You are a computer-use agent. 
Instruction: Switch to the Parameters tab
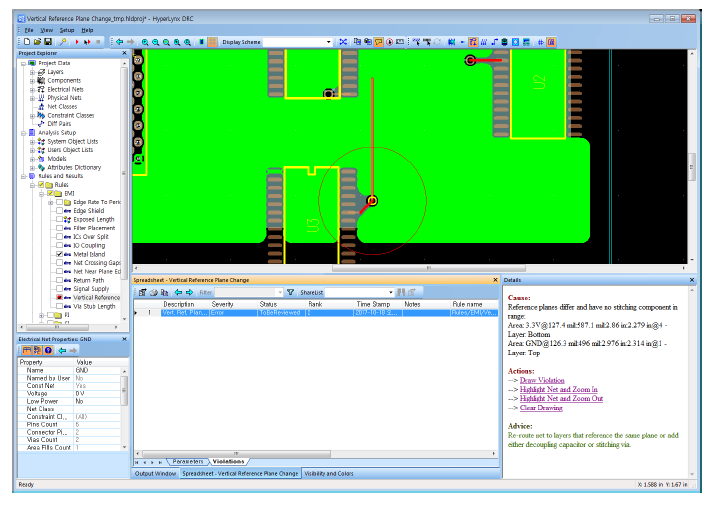pyautogui.click(x=187, y=461)
